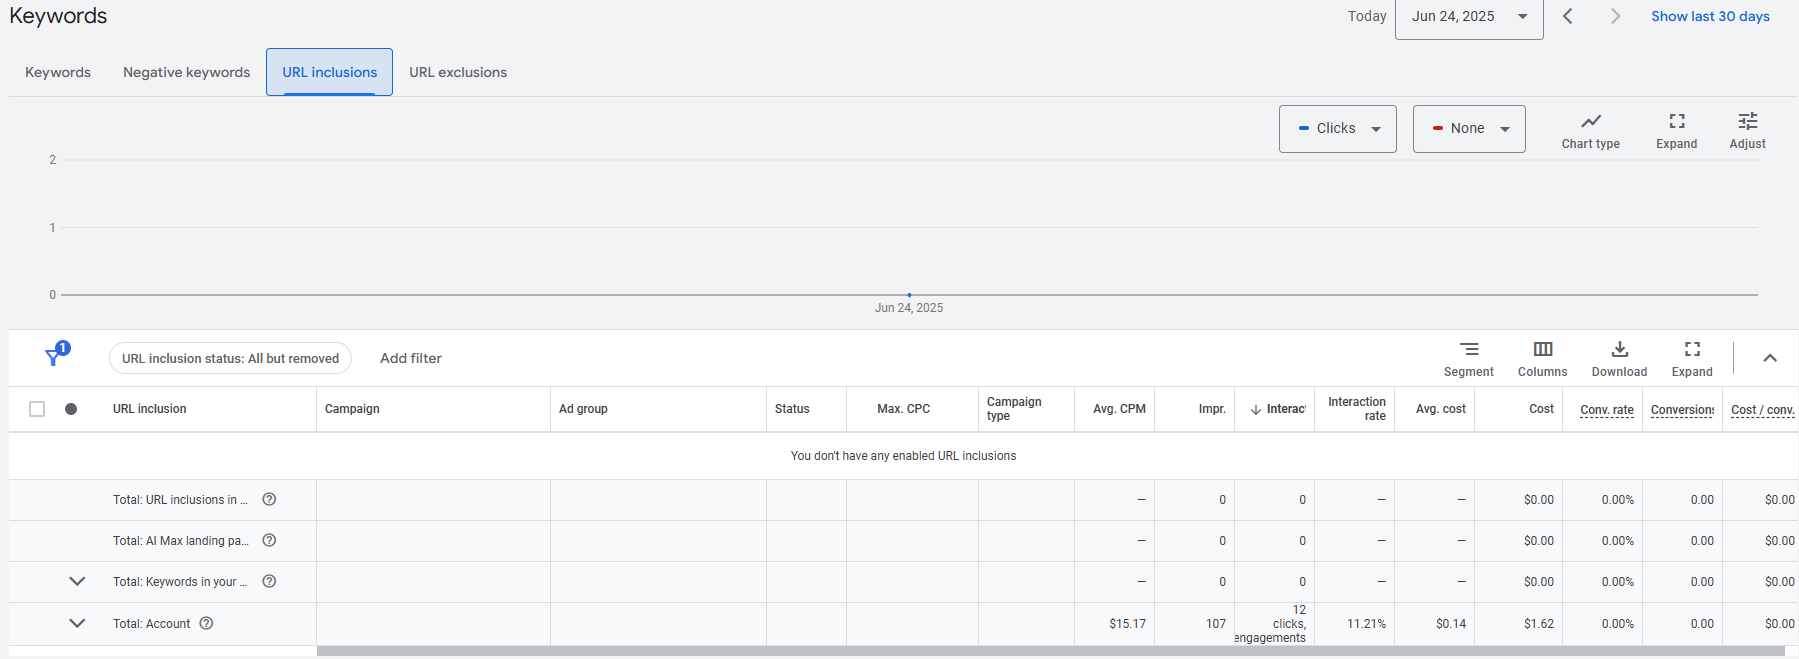
Task: Expand the table to full screen
Action: tap(1692, 358)
